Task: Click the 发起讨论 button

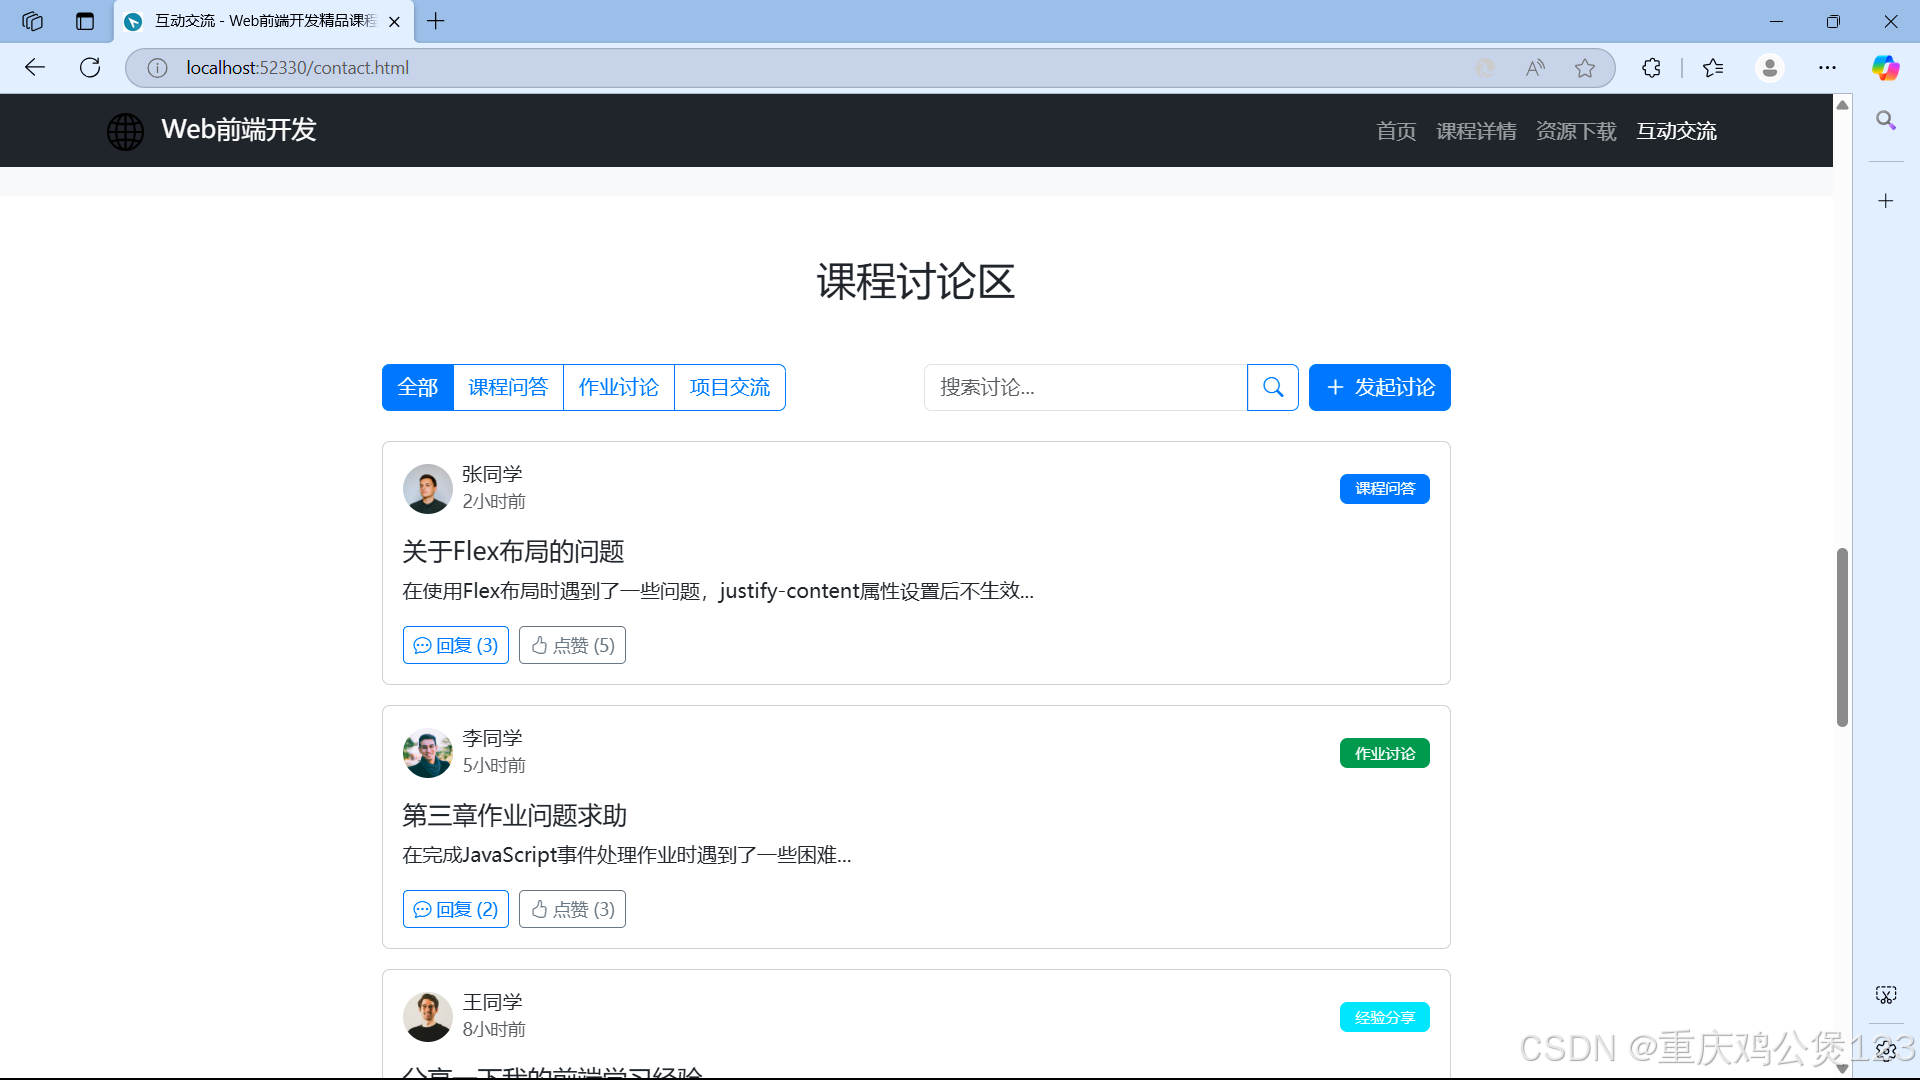Action: 1379,387
